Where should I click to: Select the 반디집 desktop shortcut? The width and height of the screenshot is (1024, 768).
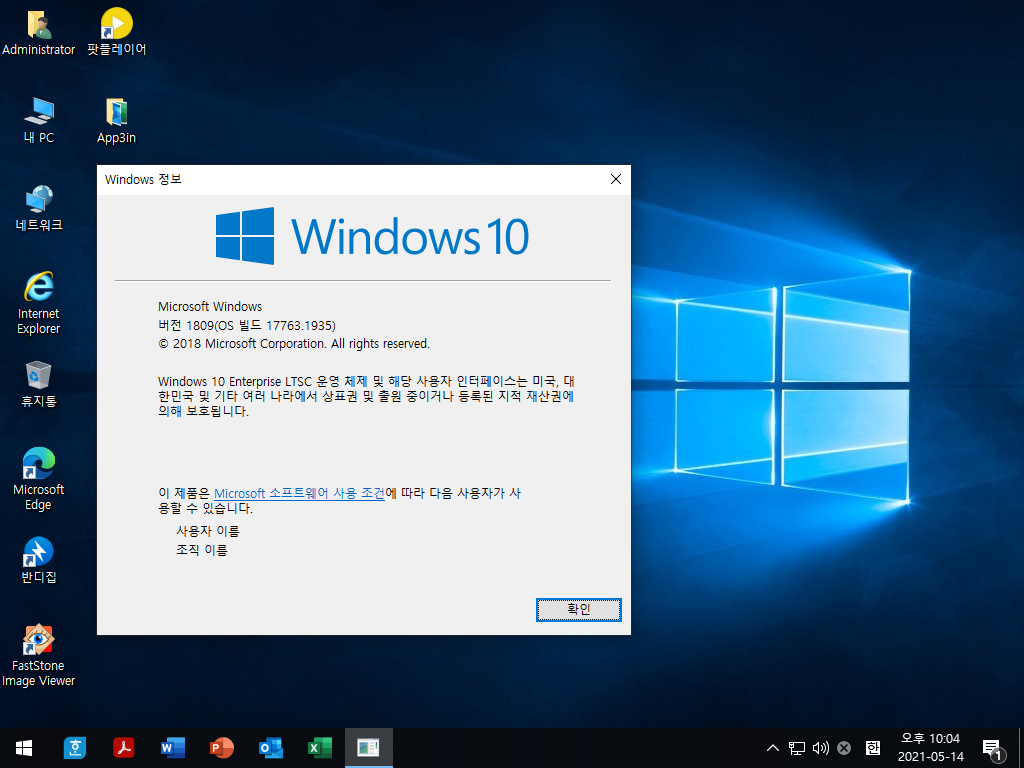[x=39, y=560]
